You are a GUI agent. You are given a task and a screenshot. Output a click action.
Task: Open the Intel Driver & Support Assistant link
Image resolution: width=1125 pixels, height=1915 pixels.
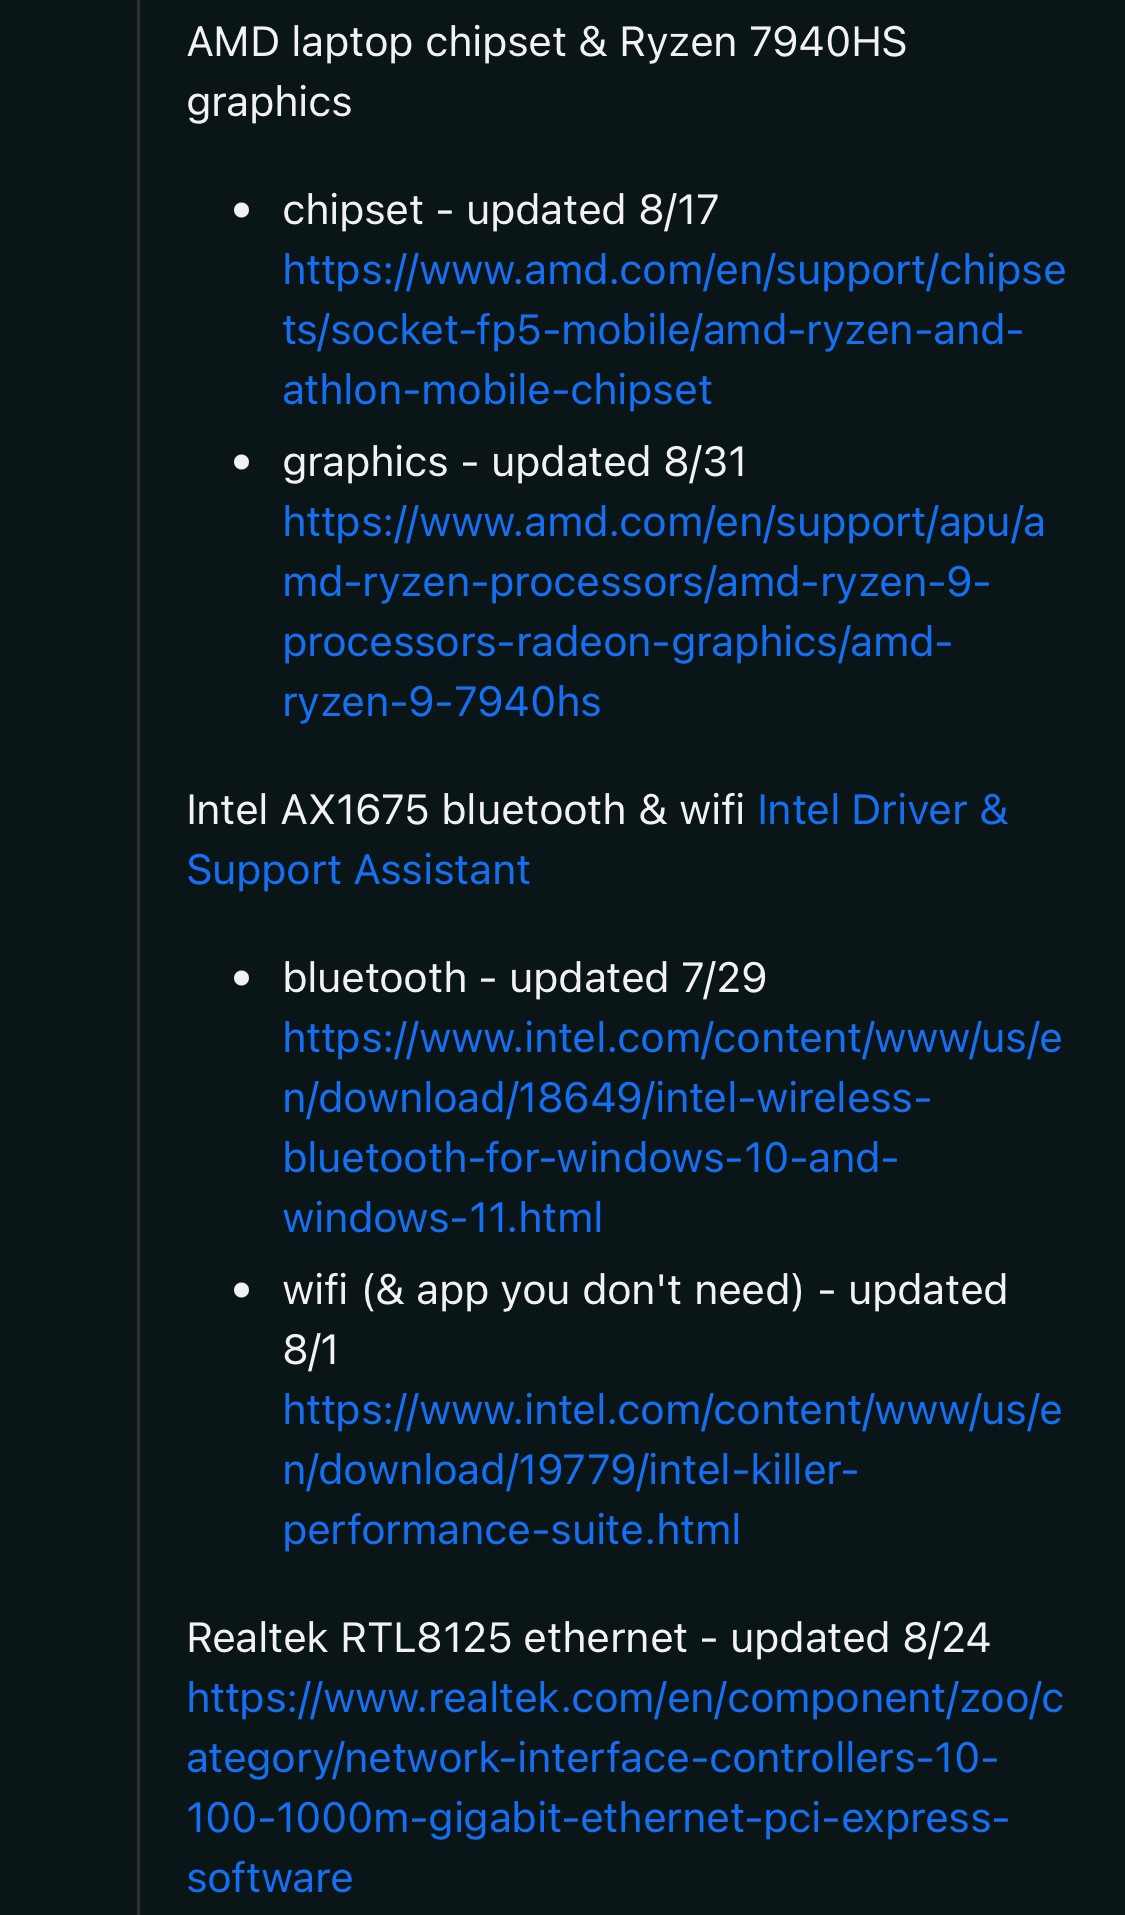click(597, 840)
